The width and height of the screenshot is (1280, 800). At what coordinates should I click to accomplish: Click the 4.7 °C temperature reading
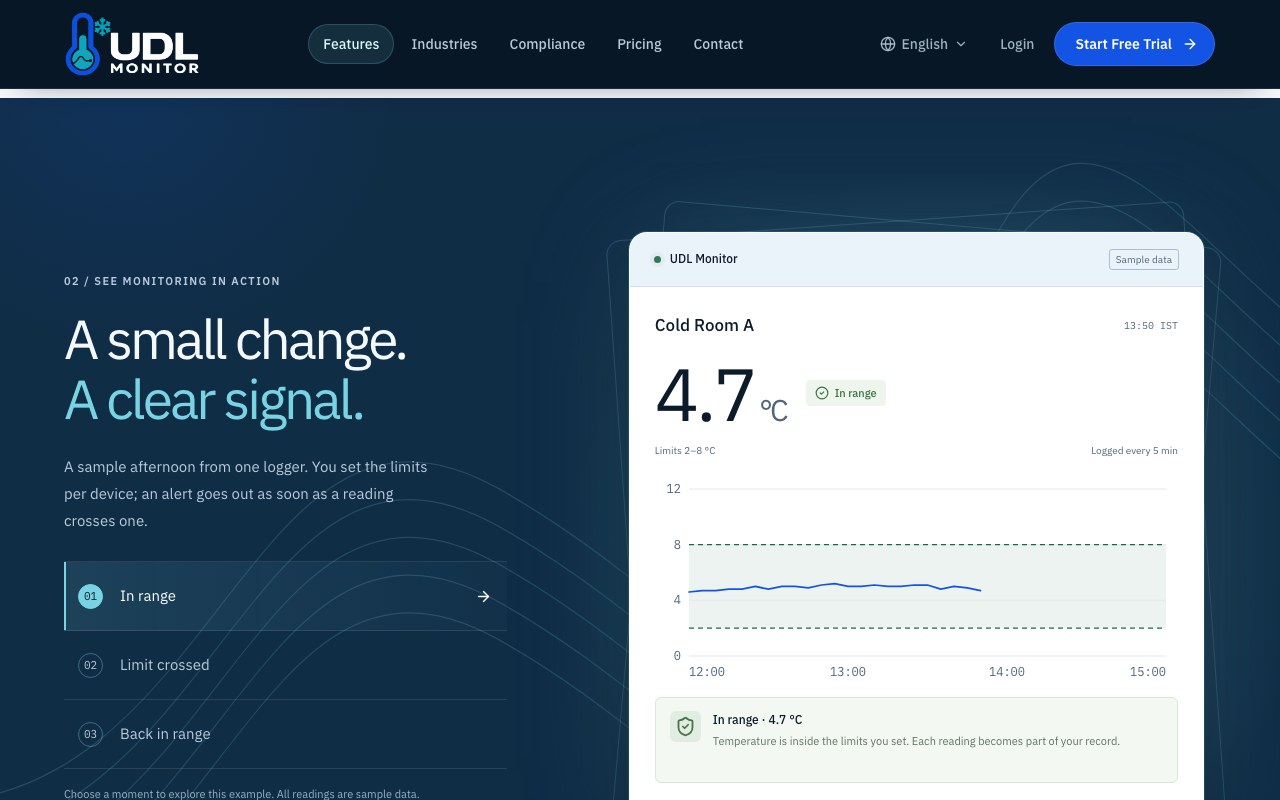pyautogui.click(x=721, y=396)
